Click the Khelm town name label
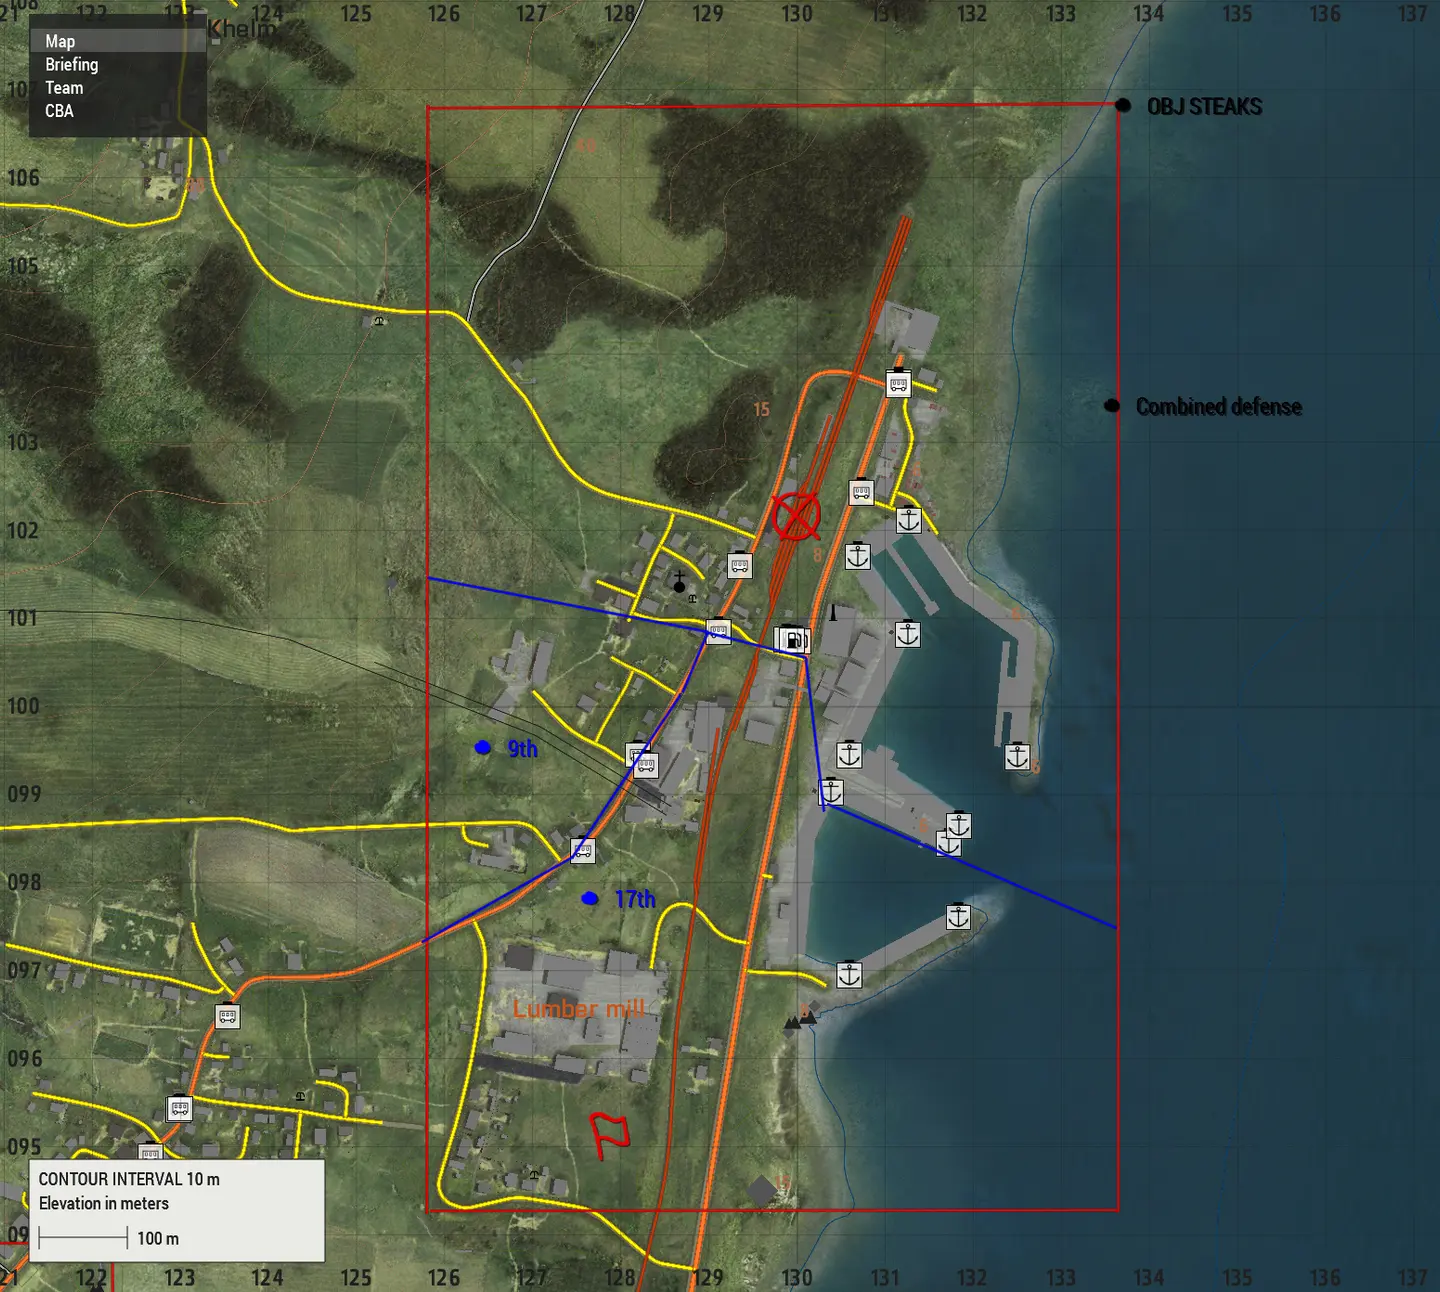Image resolution: width=1440 pixels, height=1292 pixels. [241, 29]
